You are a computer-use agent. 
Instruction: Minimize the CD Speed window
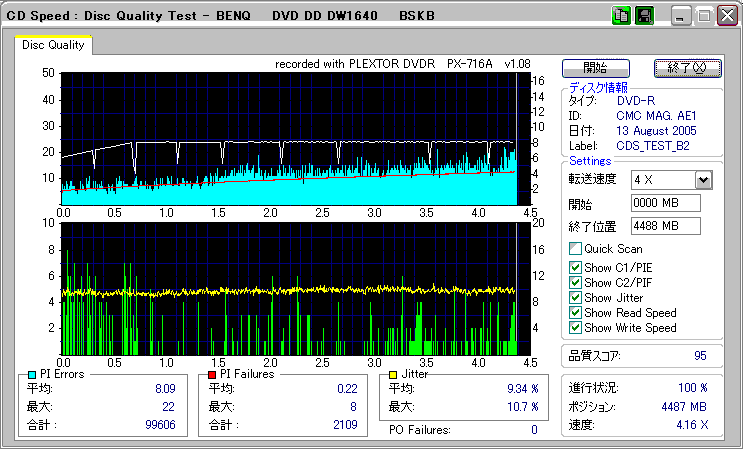[681, 16]
